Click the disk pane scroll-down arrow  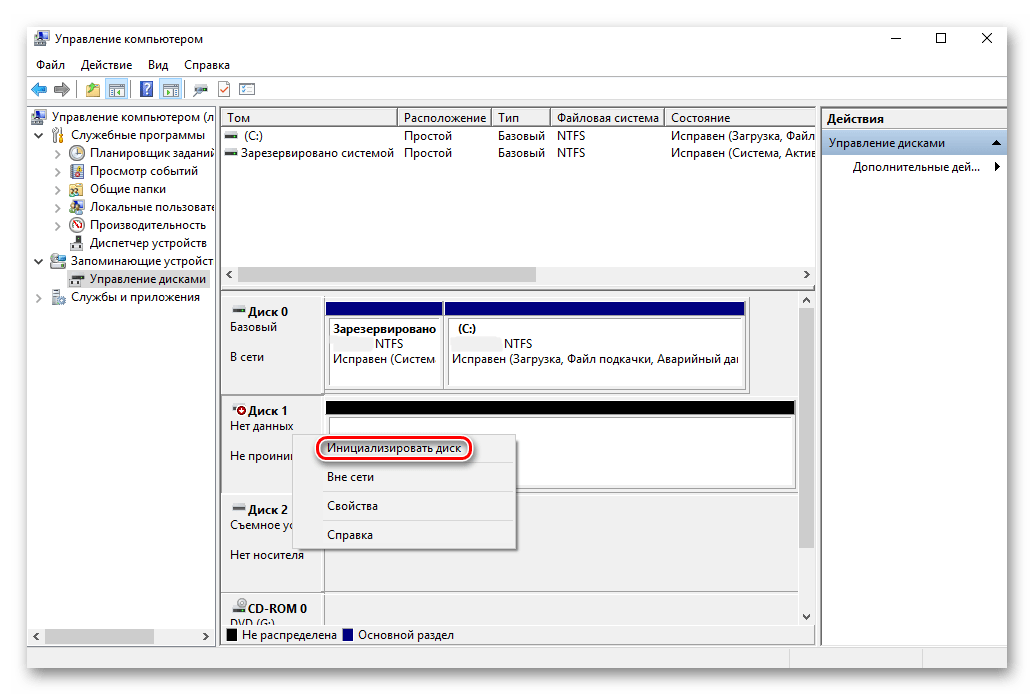(x=806, y=617)
